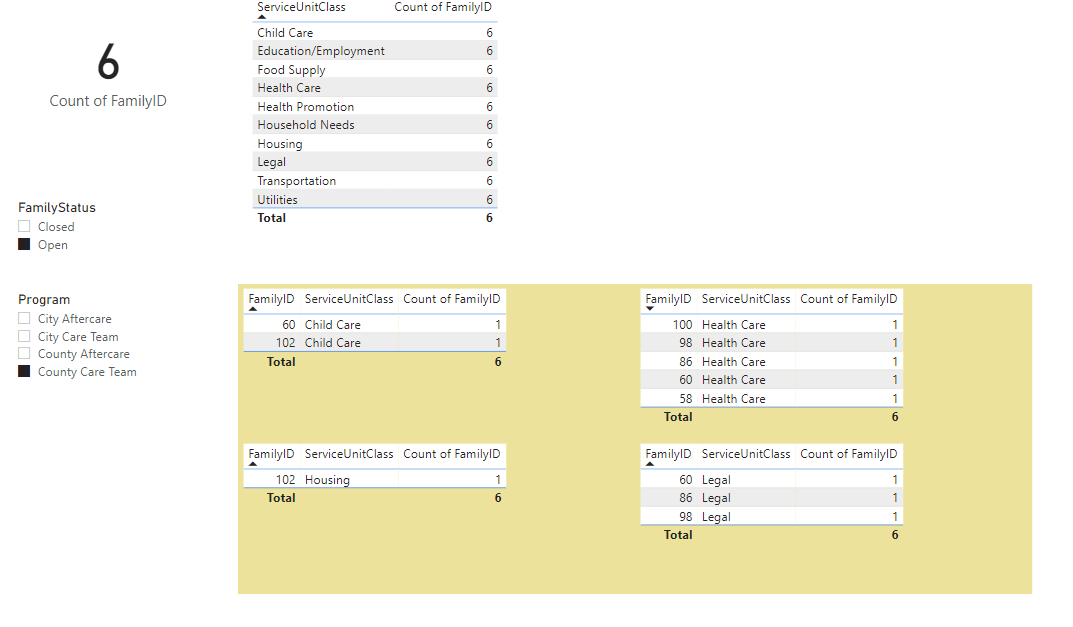Sort top table by ServiceUnitClass header
Viewport: 1073px width, 627px height.
[x=301, y=8]
